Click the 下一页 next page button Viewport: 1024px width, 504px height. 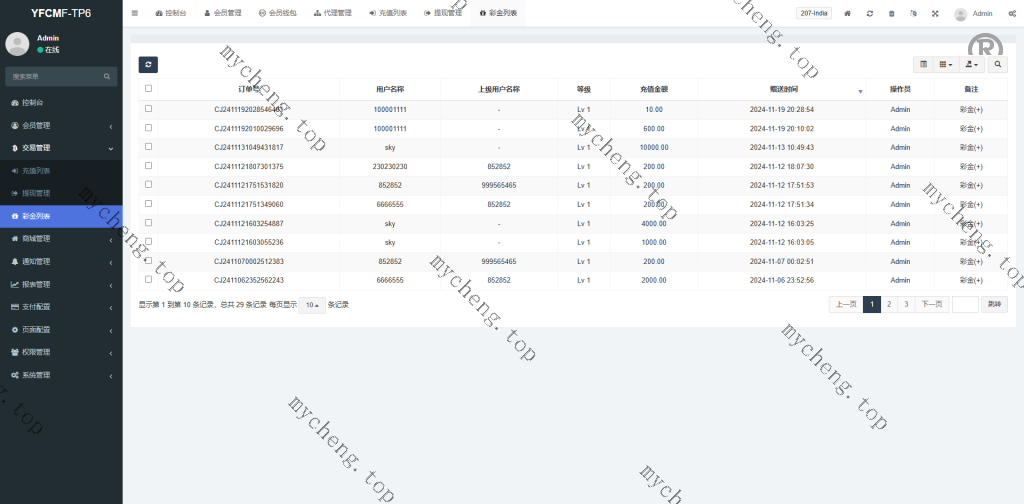931,304
